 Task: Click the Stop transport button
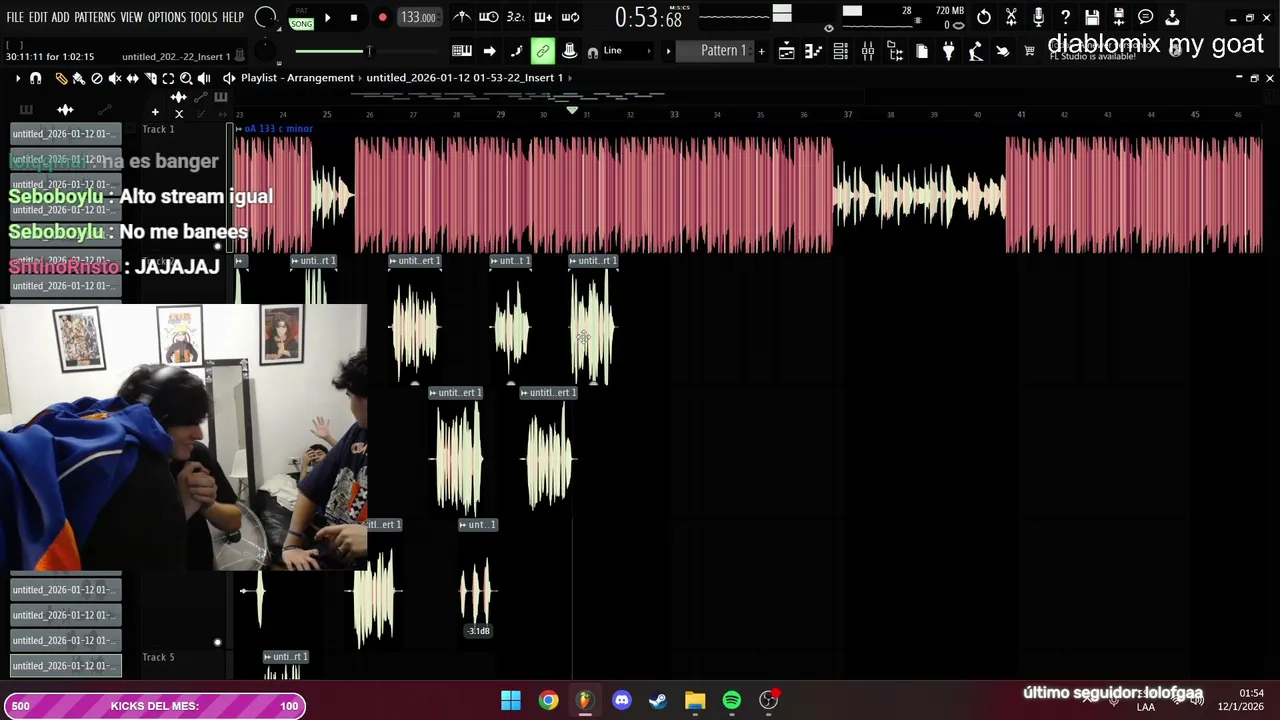coord(354,17)
